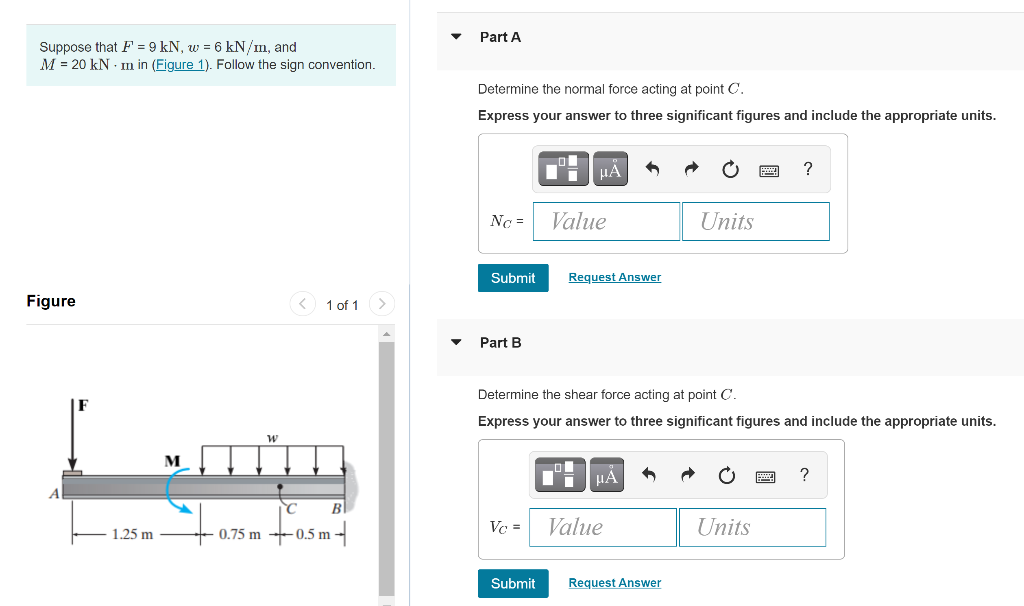Collapse the Part A section

[x=456, y=36]
